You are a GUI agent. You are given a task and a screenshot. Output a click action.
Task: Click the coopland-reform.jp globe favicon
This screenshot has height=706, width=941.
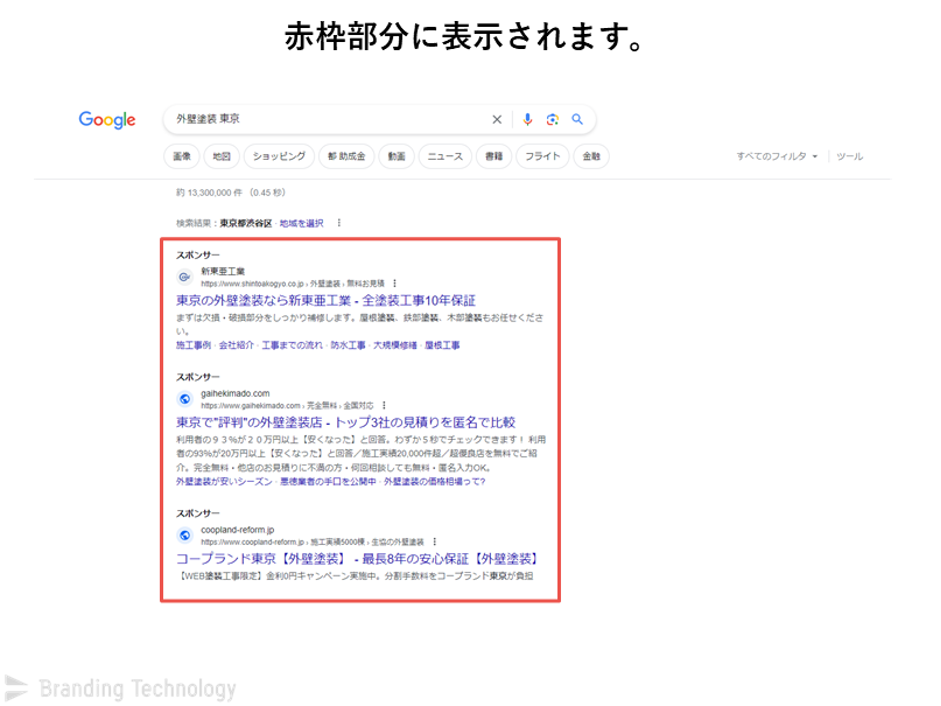(x=185, y=535)
